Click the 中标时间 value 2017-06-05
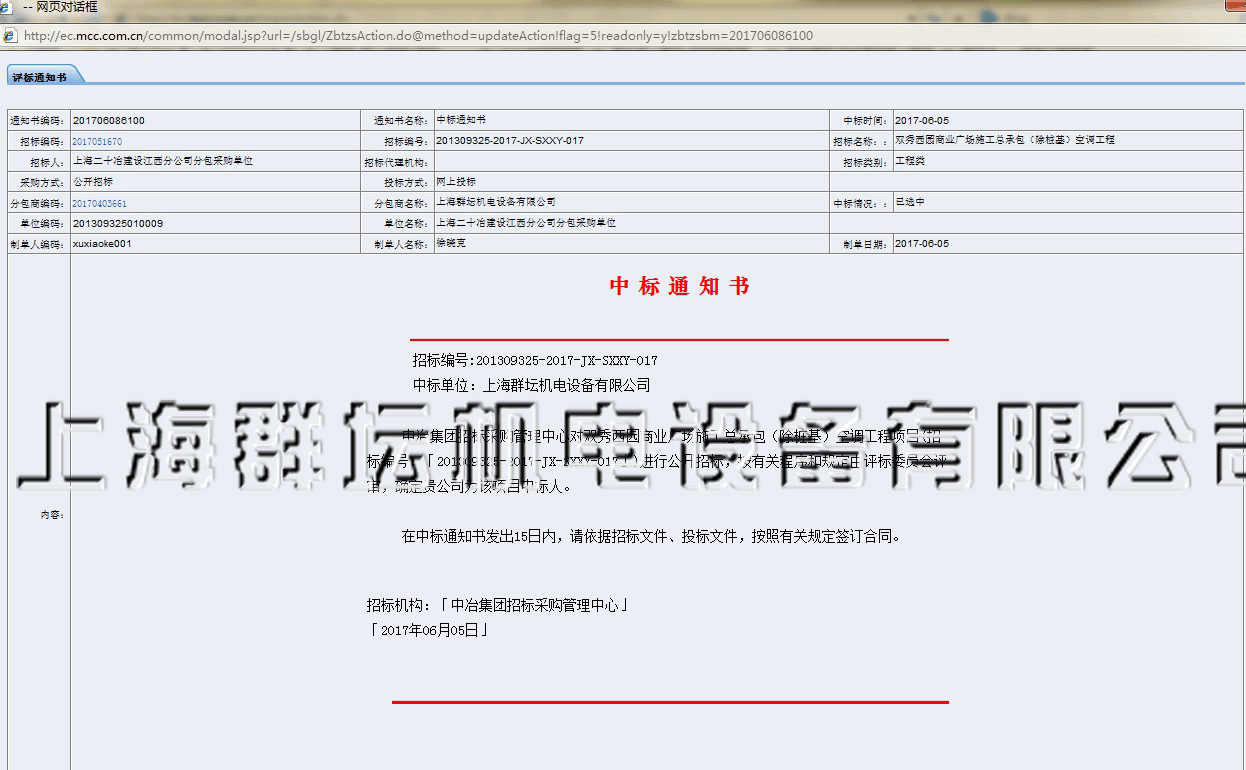The image size is (1246, 770). pyautogui.click(x=922, y=121)
